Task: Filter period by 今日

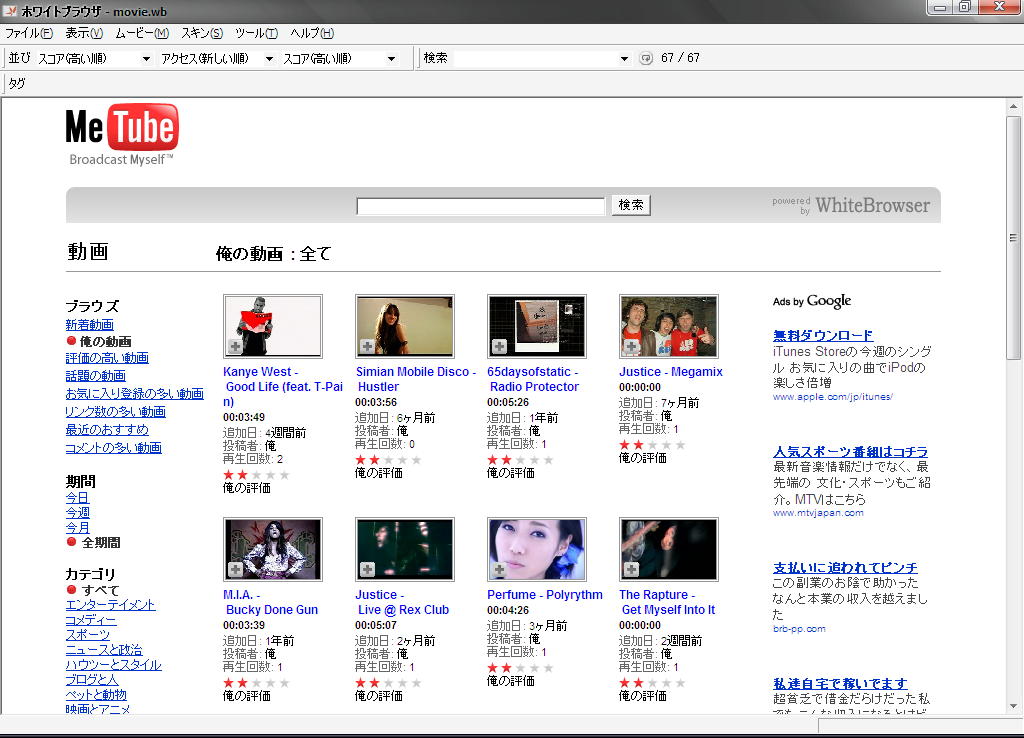Action: point(77,498)
